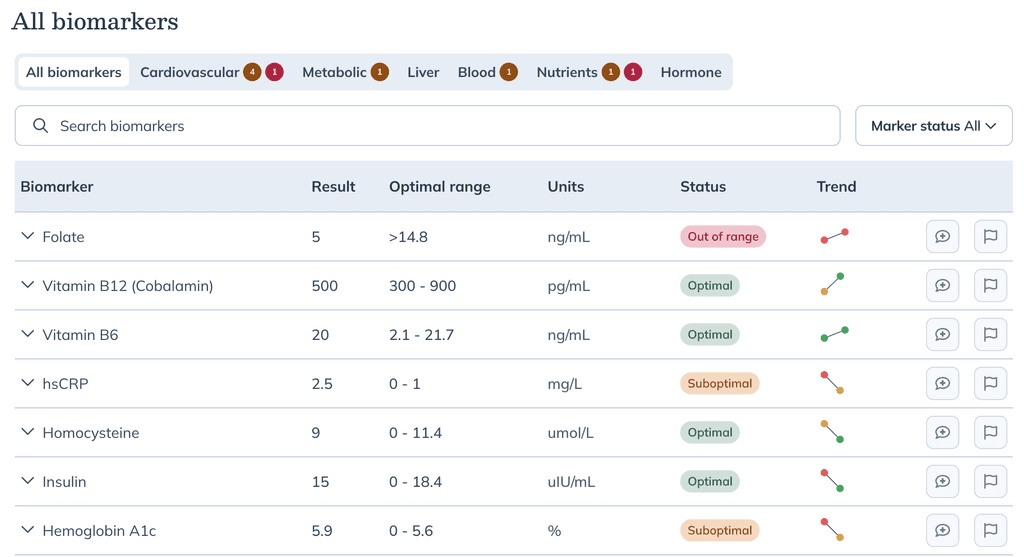Add comment on Vitamin B12 (Cobalamin) row
This screenshot has height=557, width=1024.
[942, 285]
